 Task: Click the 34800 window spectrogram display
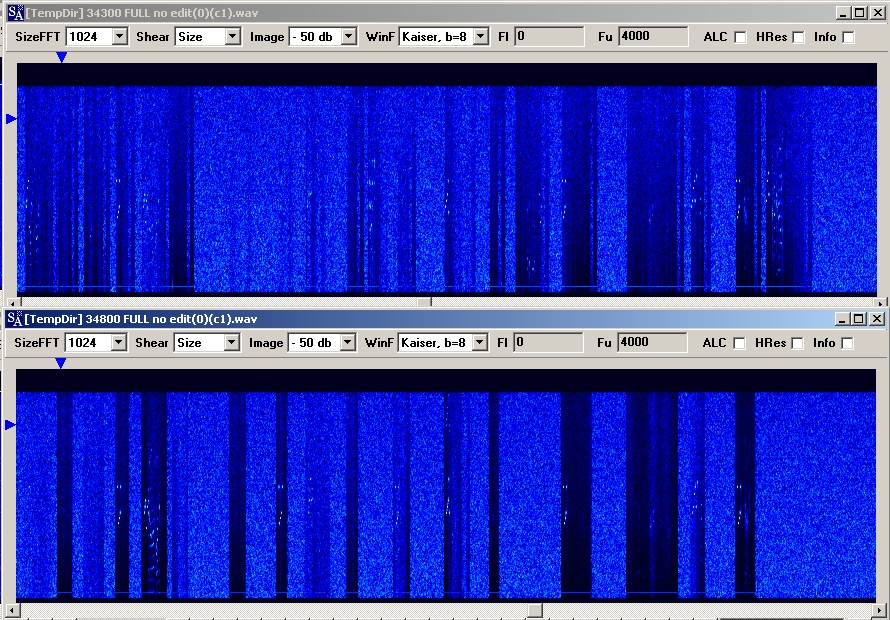[446, 484]
